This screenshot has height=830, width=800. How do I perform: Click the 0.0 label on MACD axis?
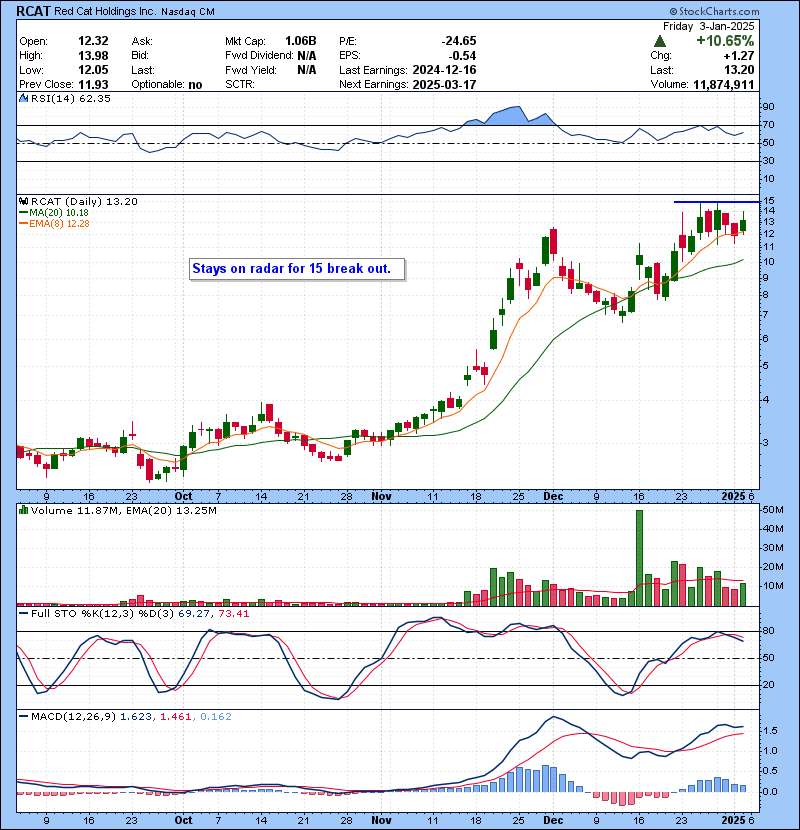tap(770, 791)
